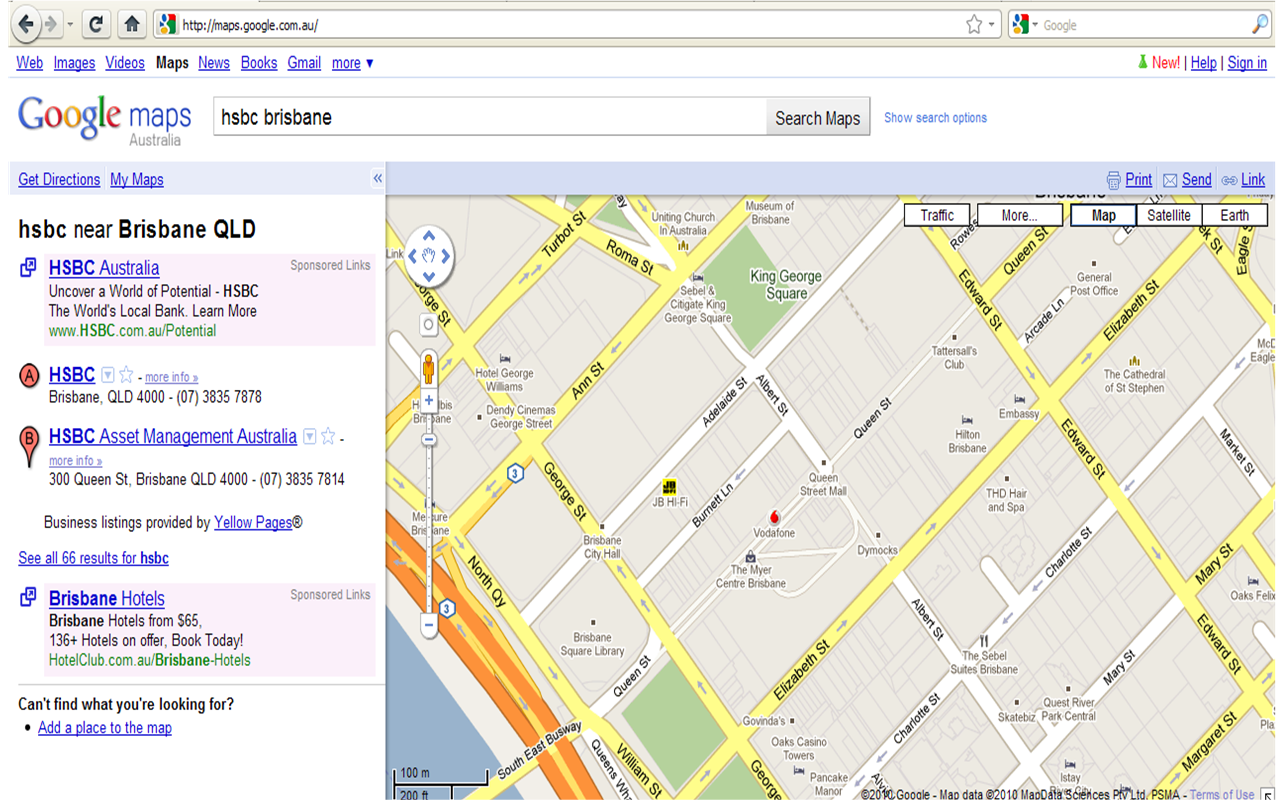Click The Myer Centre Brisbane icon
The height and width of the screenshot is (800, 1281).
[750, 556]
